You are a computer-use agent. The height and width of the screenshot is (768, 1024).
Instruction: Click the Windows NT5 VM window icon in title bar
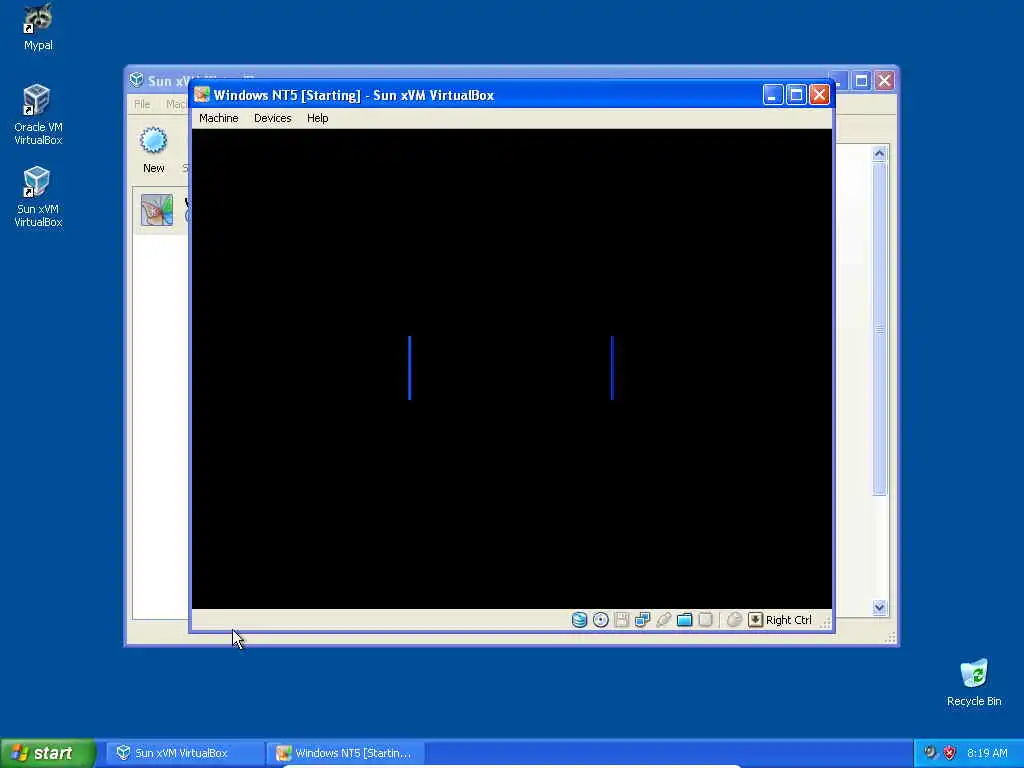[202, 95]
